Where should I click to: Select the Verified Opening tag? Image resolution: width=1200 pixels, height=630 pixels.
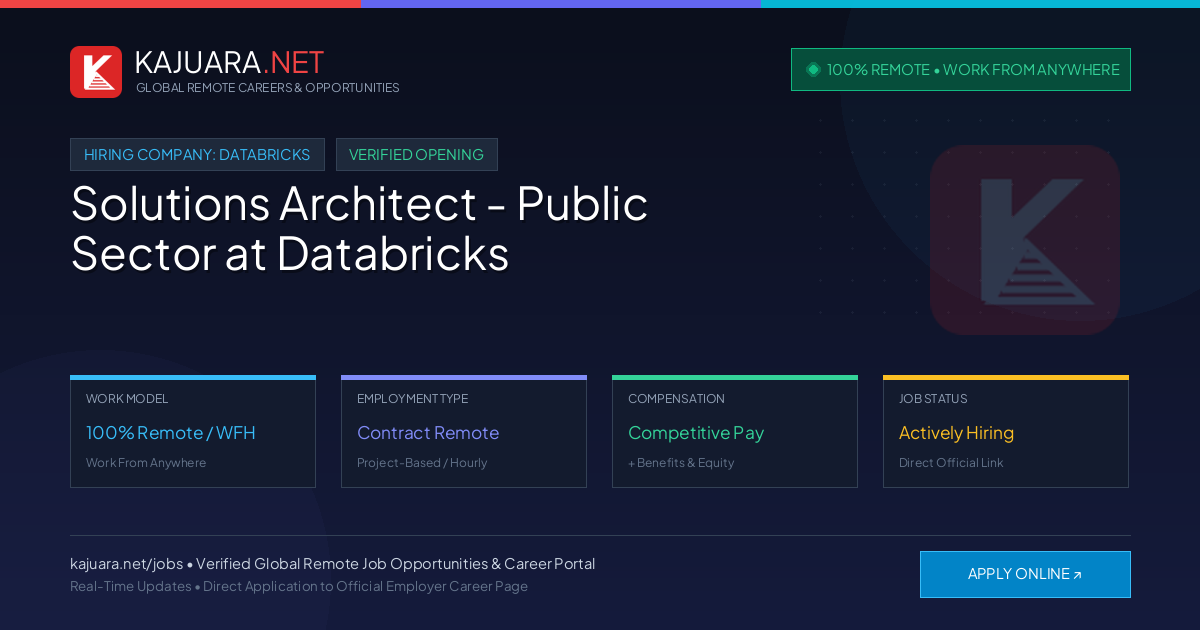point(416,155)
